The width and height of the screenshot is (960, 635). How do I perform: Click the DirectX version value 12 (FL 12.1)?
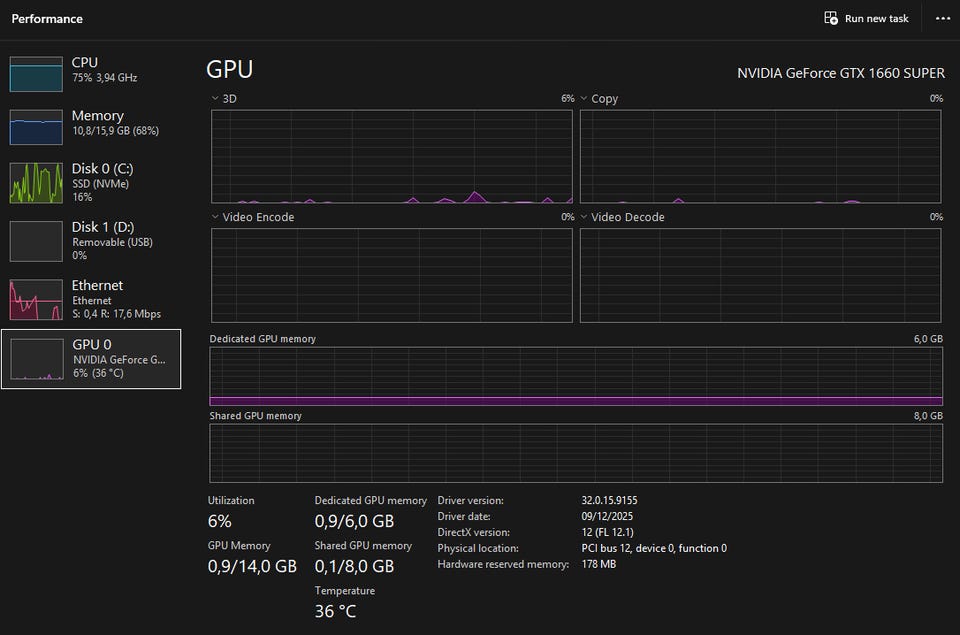(607, 532)
